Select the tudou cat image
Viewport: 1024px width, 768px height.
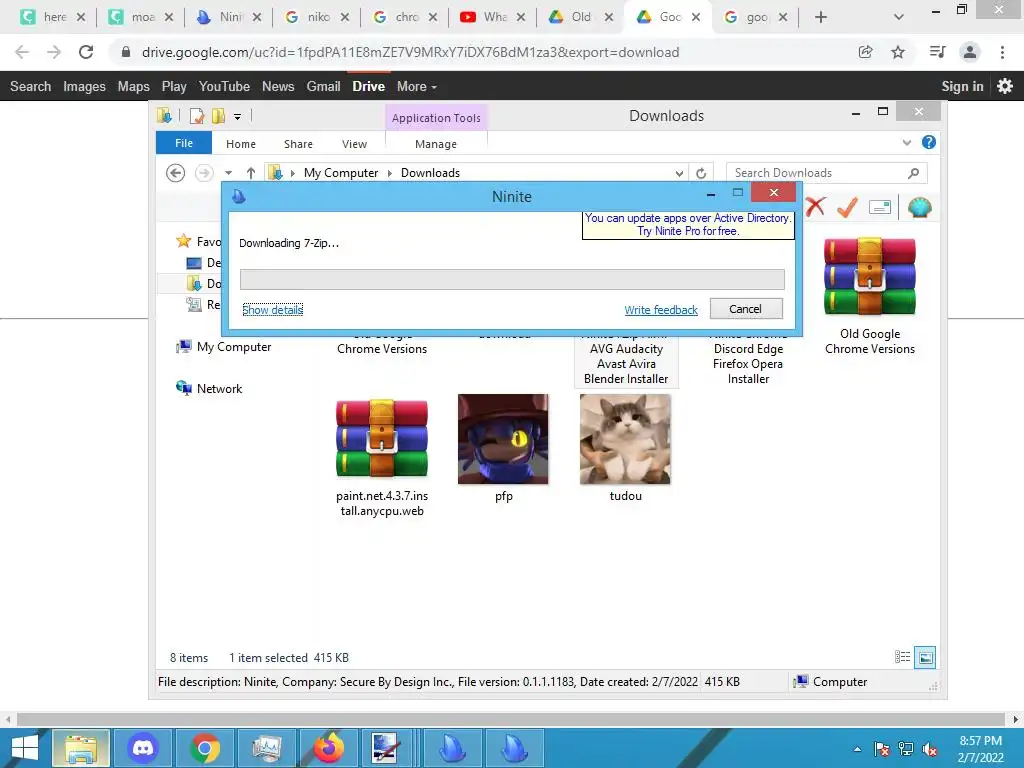click(626, 448)
